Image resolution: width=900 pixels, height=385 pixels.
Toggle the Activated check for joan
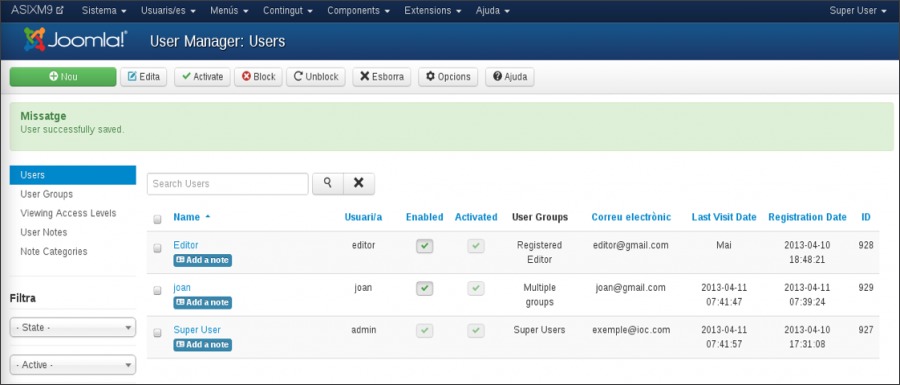(x=476, y=289)
